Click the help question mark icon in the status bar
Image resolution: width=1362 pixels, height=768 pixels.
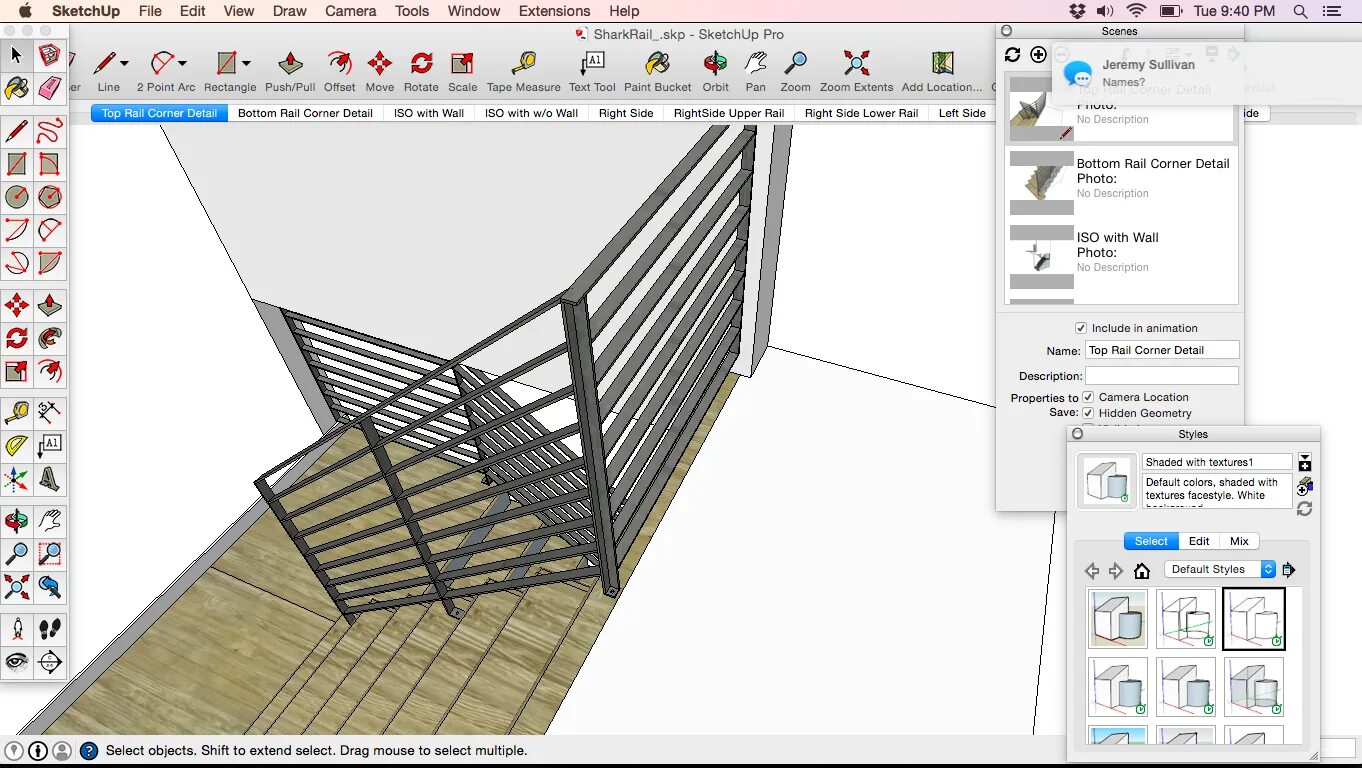click(x=89, y=751)
